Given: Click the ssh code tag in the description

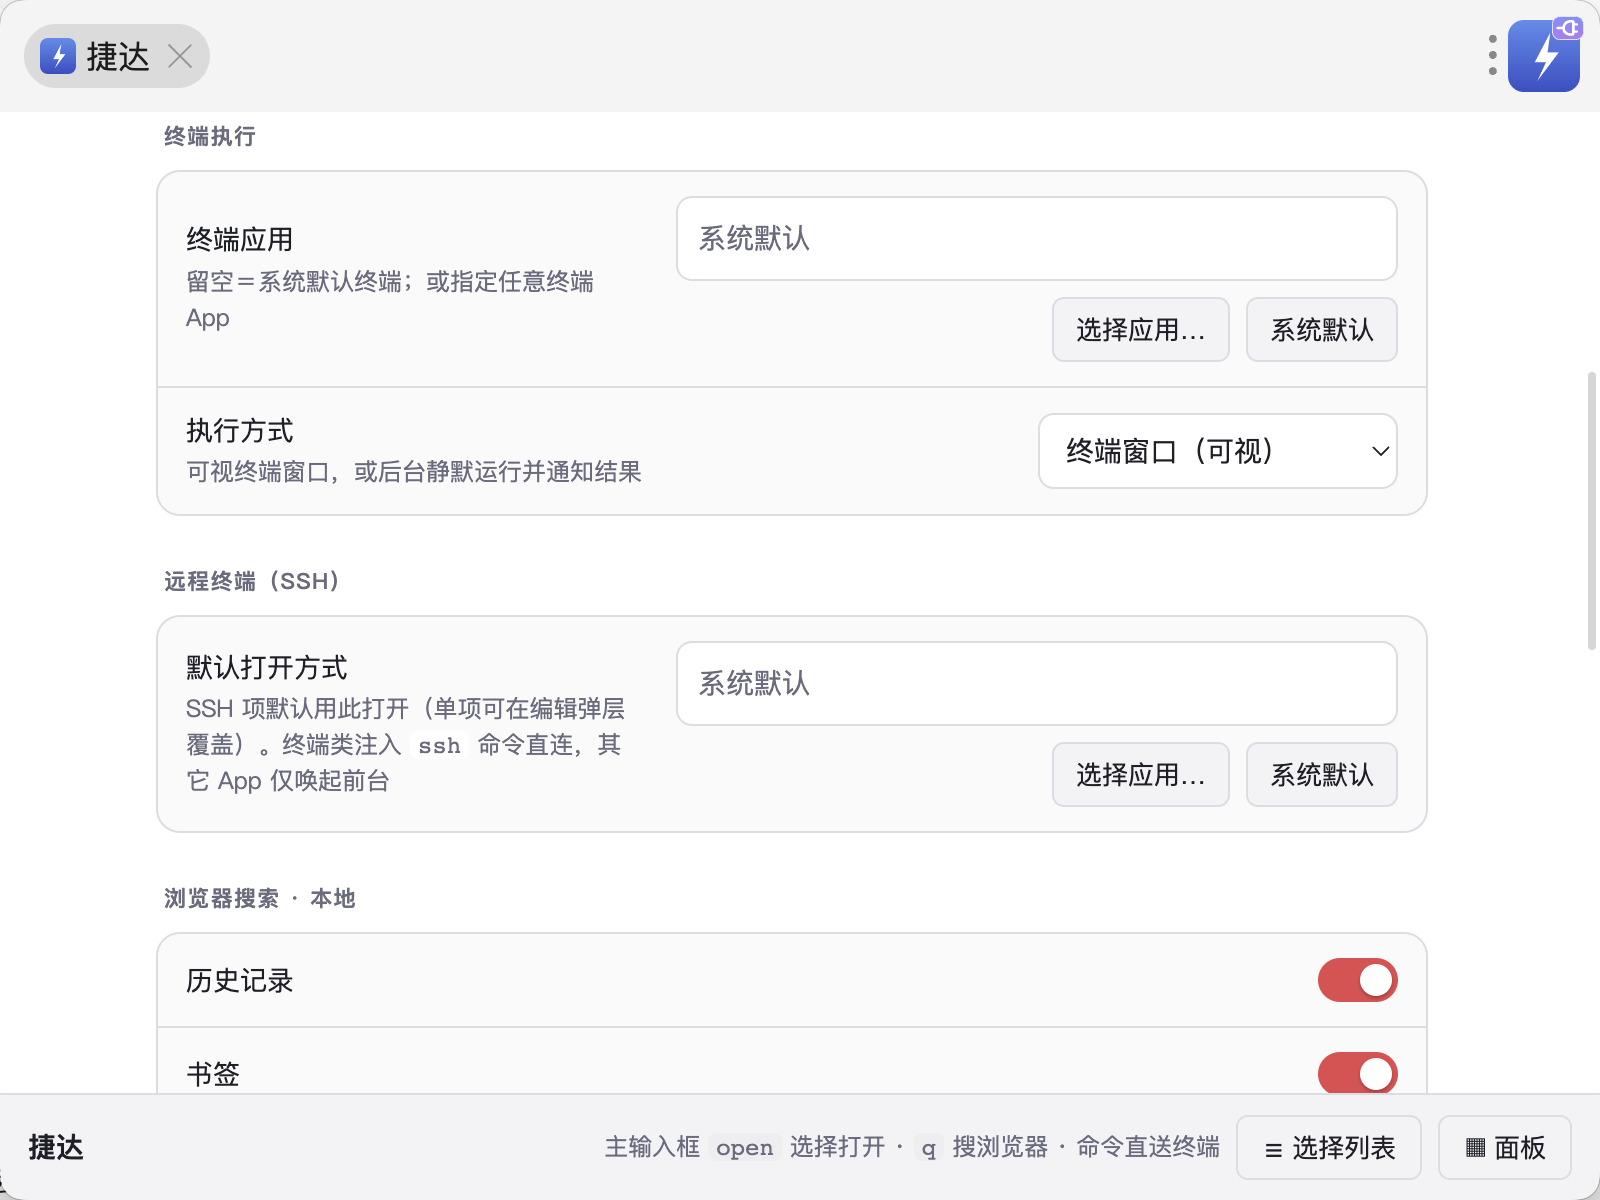Looking at the screenshot, I should click(x=439, y=745).
